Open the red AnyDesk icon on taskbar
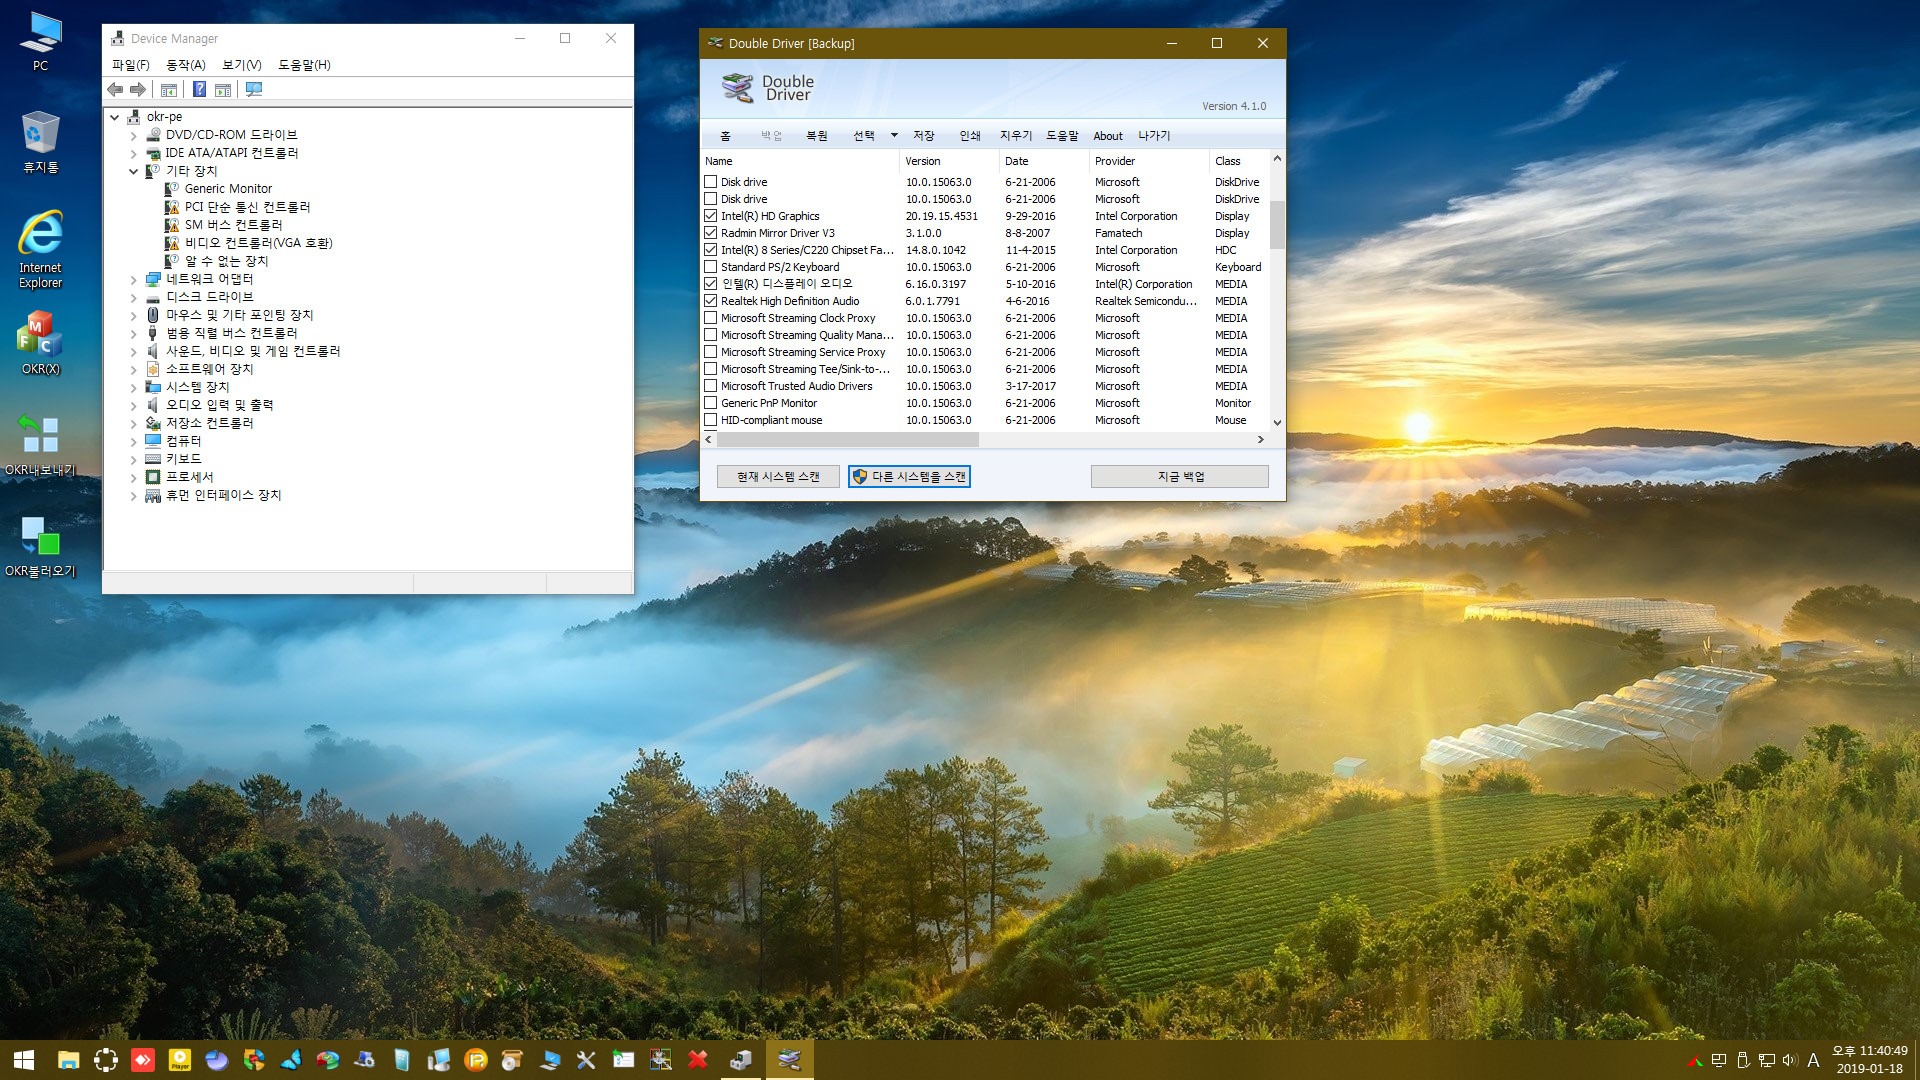The image size is (1920, 1080). point(143,1060)
